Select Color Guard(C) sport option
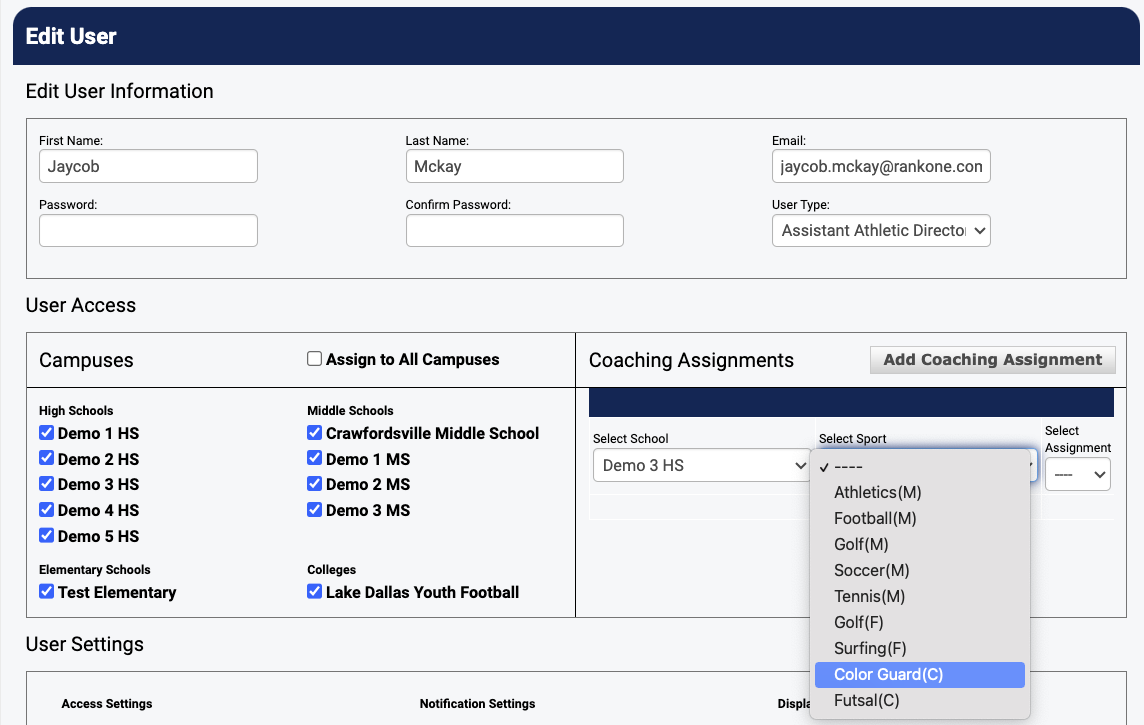 [919, 675]
